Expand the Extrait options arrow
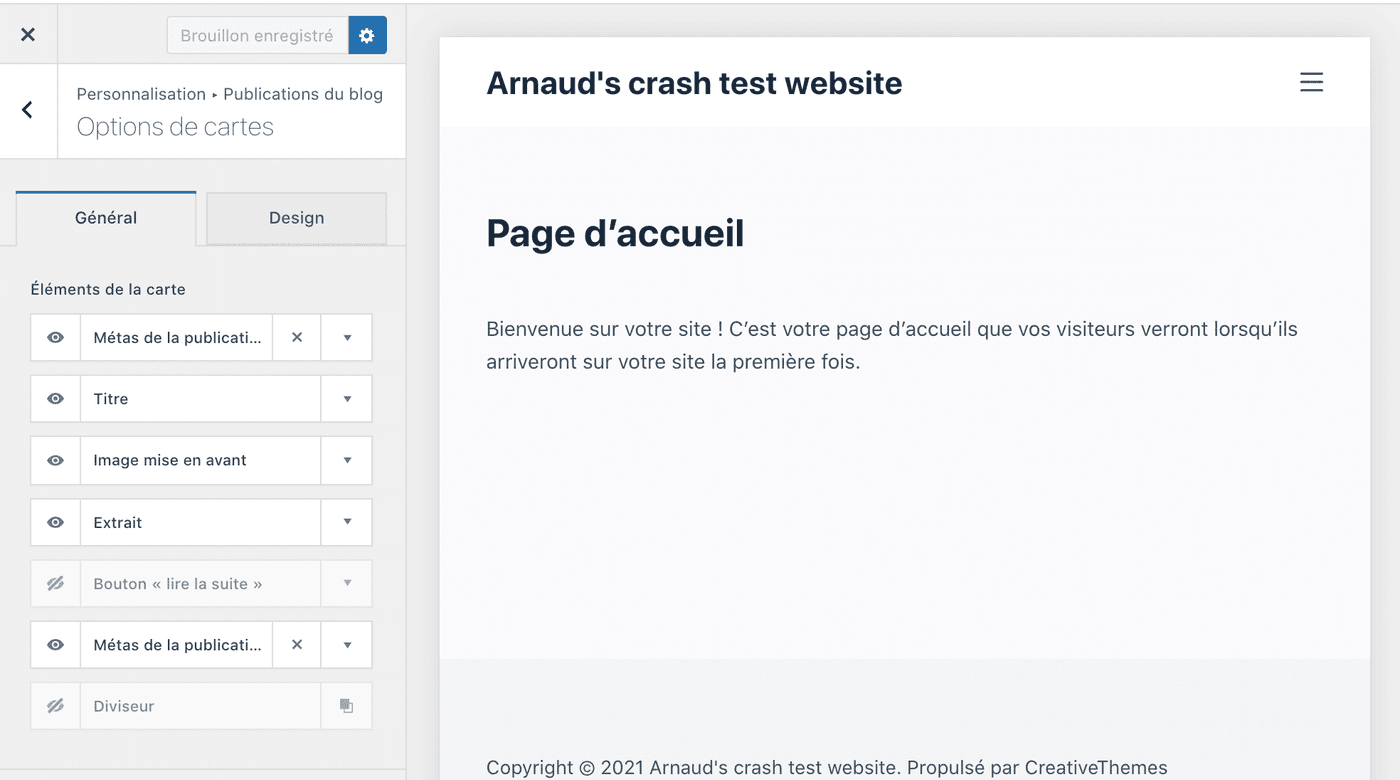1400x780 pixels. tap(347, 523)
